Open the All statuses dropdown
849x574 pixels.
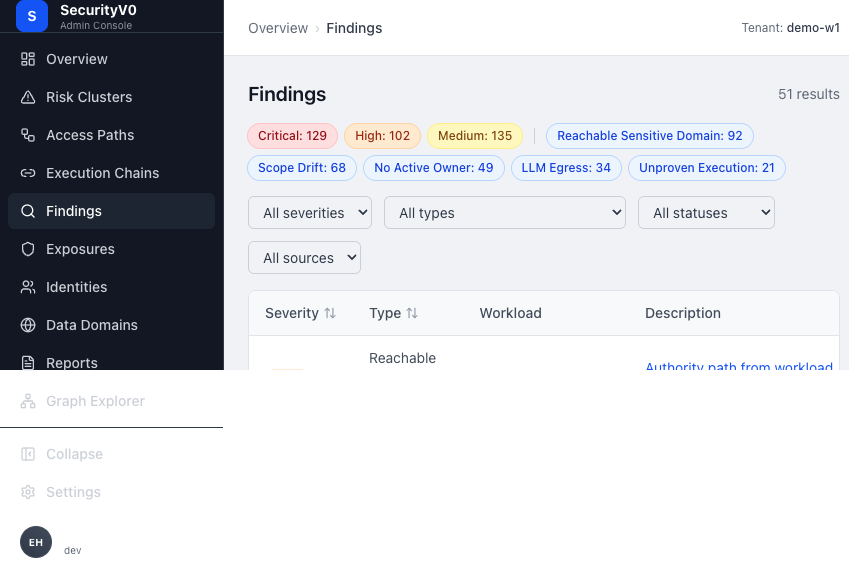click(706, 212)
